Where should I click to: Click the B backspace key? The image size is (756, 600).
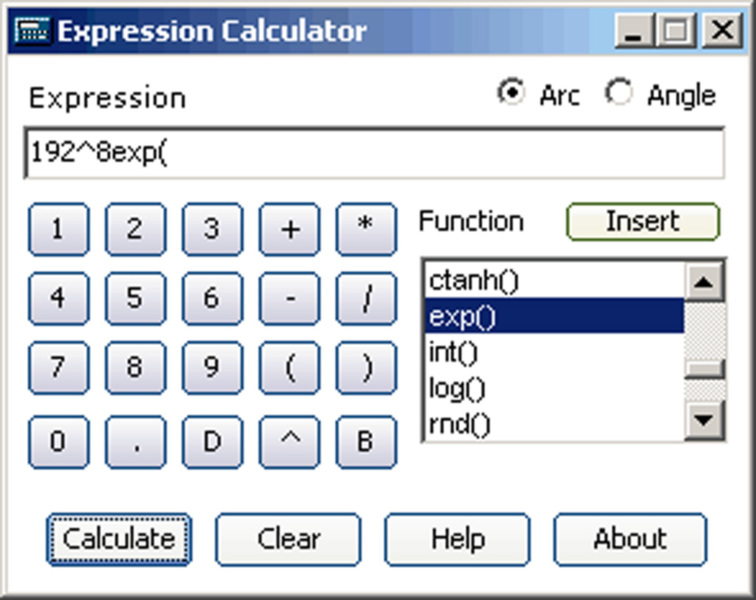tap(366, 441)
